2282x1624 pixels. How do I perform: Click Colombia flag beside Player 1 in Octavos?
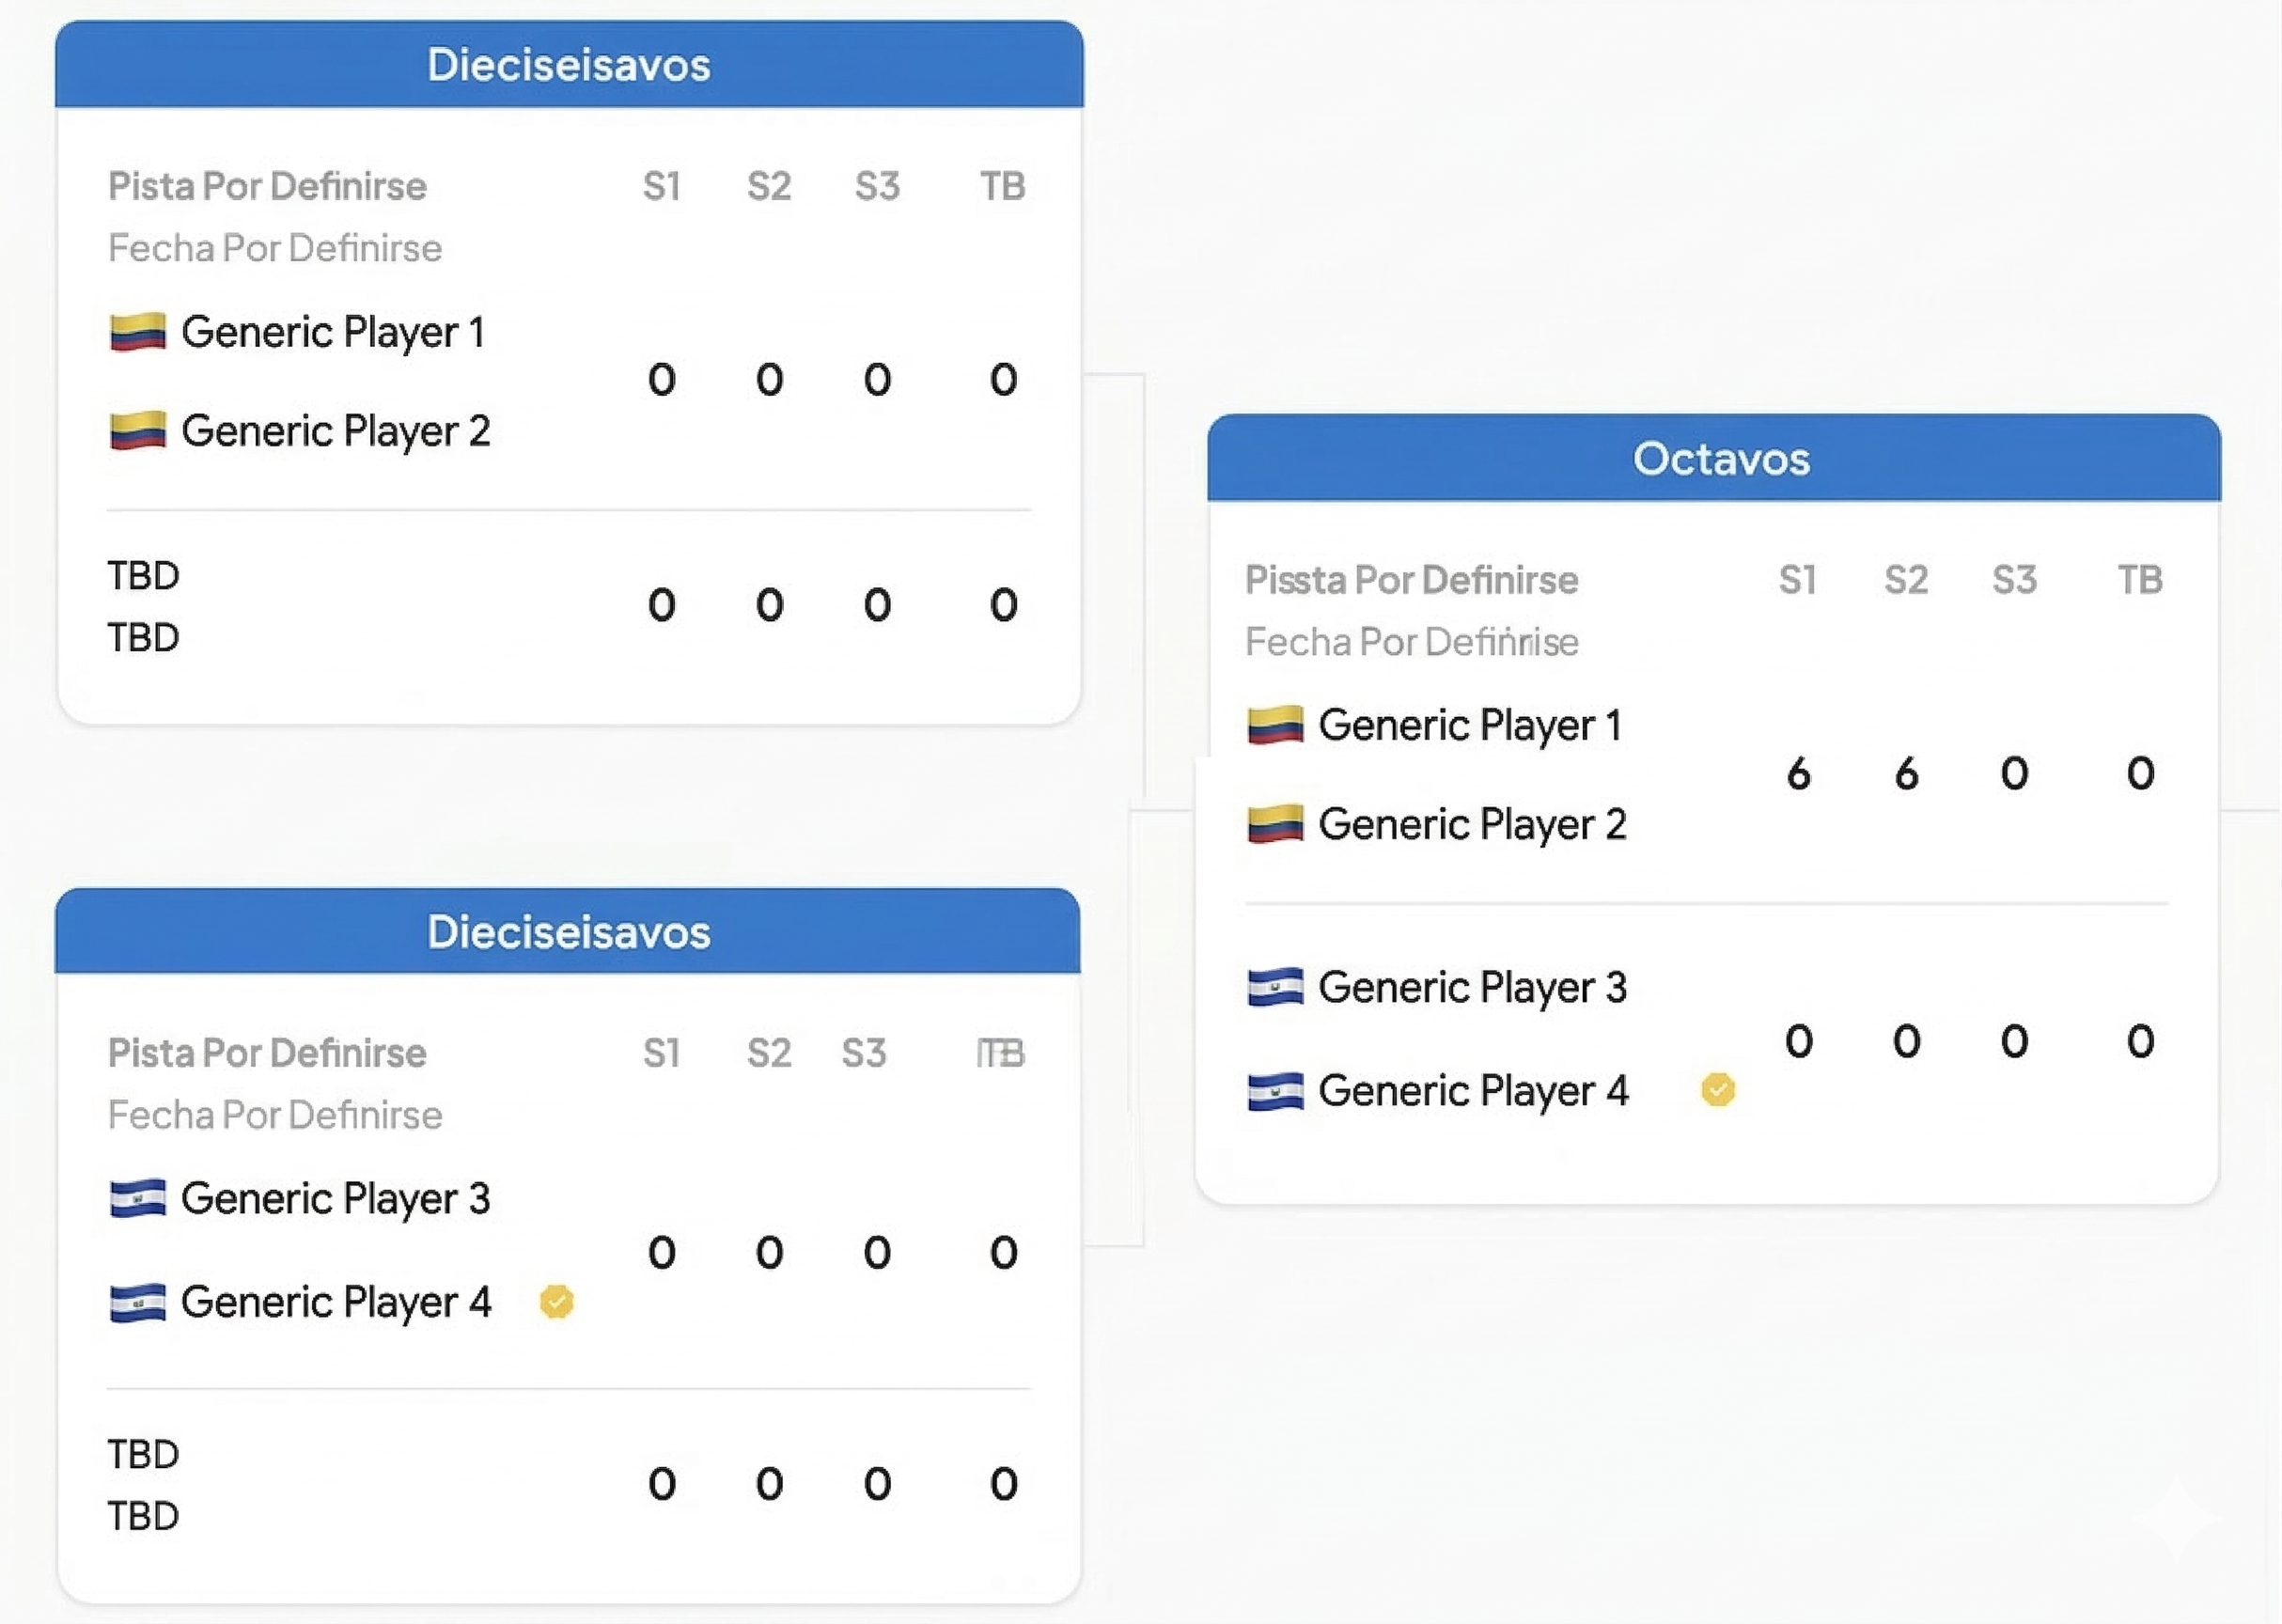1275,725
